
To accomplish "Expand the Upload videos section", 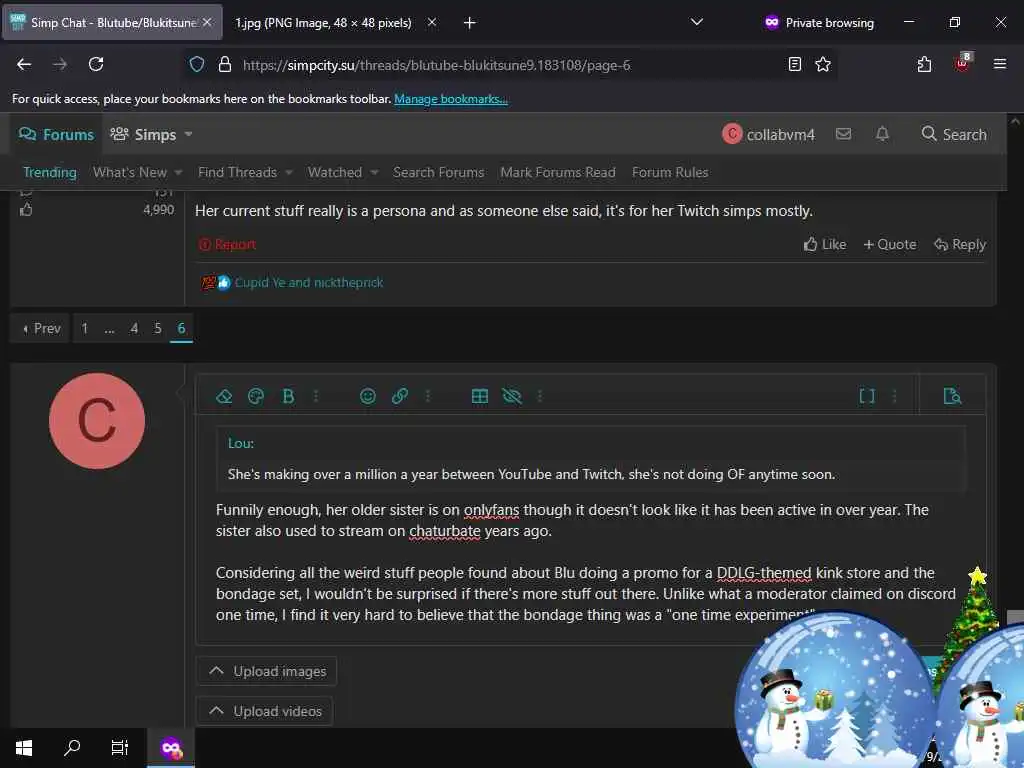I will 264,711.
